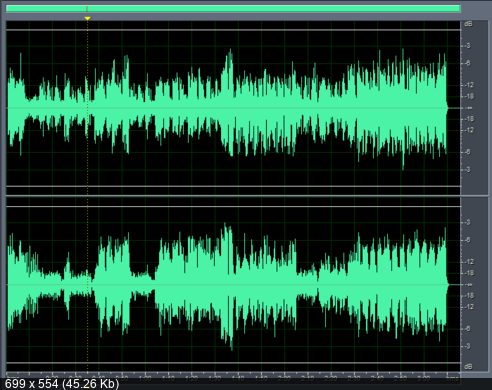Click the end of the left channel waveform
492x390 pixels.
(447, 108)
